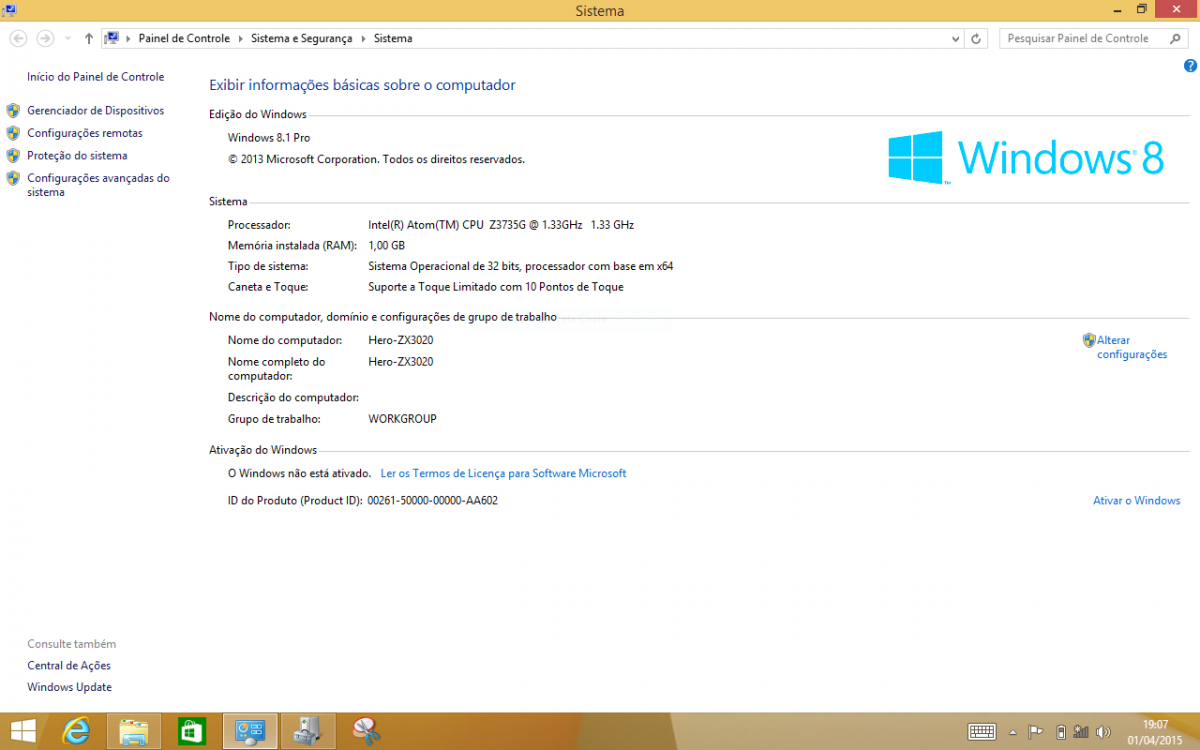Click the 'O Windows não está ativado.' text
The height and width of the screenshot is (750, 1200).
click(x=299, y=473)
